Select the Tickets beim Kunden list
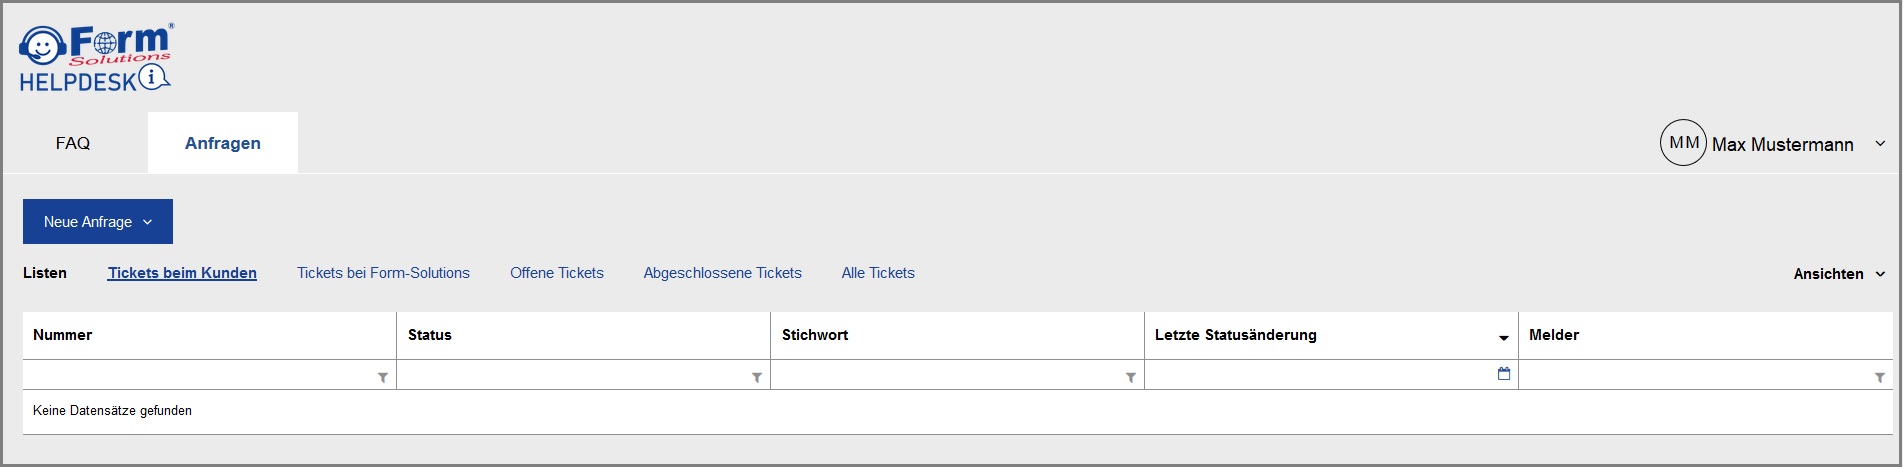This screenshot has width=1903, height=467. 182,273
